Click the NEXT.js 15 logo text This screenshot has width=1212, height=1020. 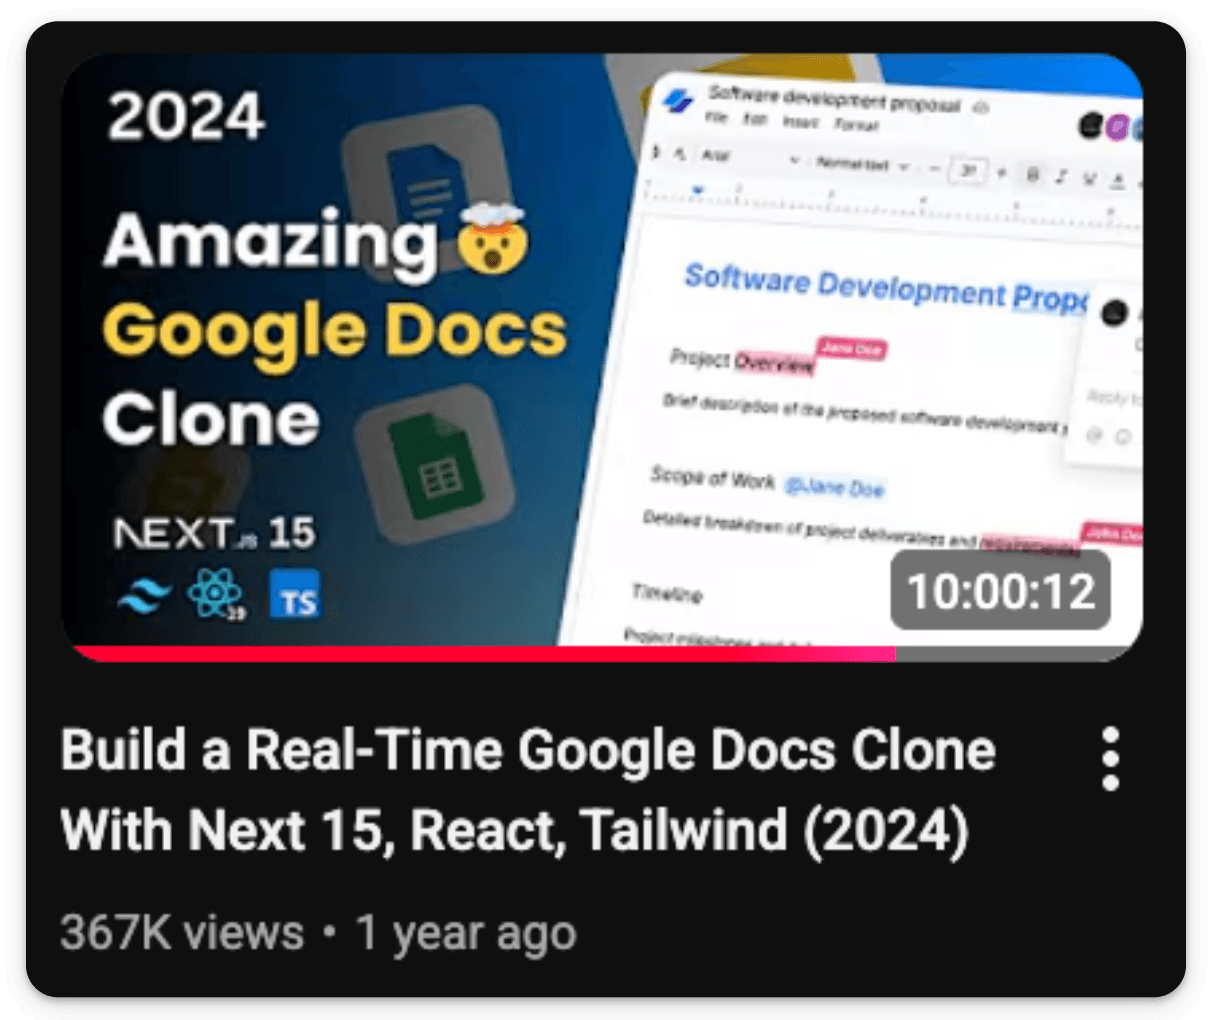(x=215, y=533)
